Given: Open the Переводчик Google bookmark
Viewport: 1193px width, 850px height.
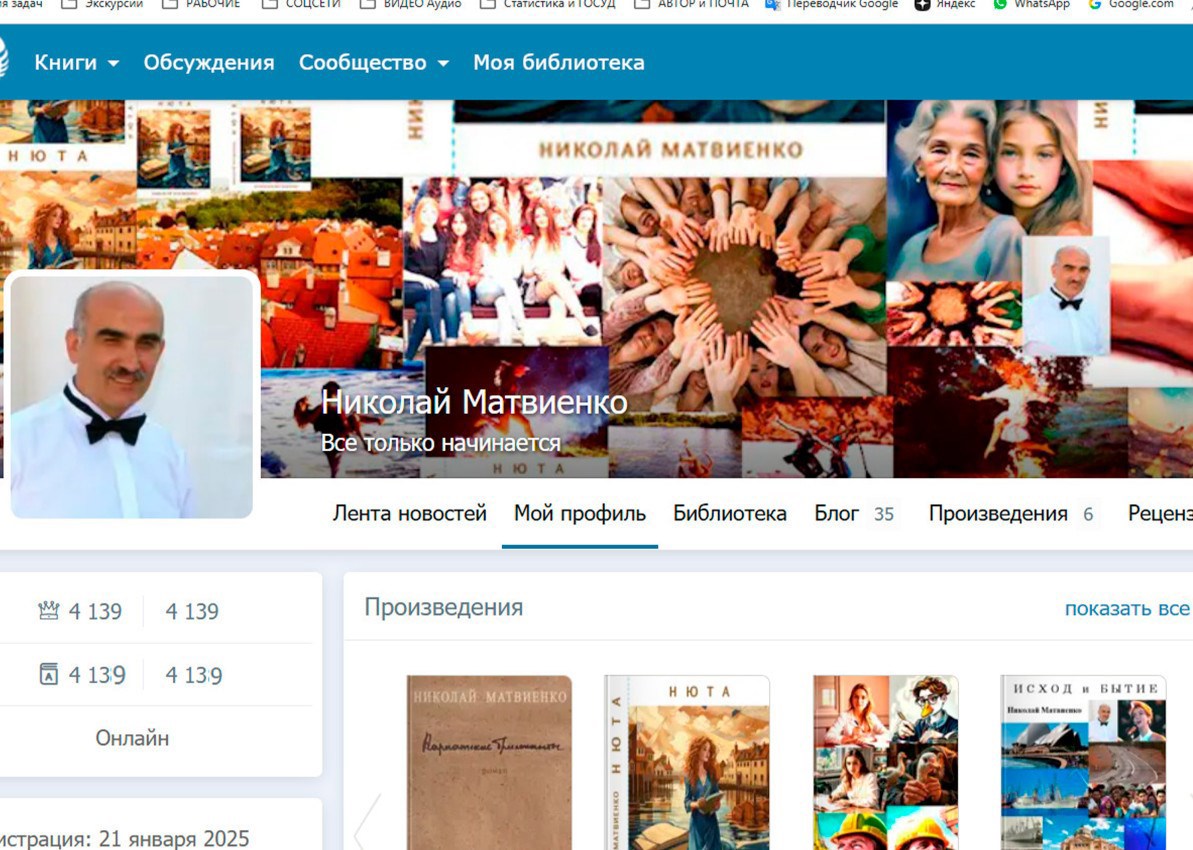Looking at the screenshot, I should [832, 5].
